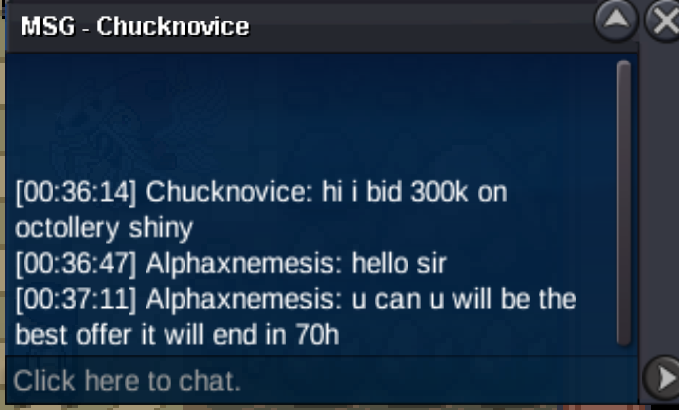The height and width of the screenshot is (410, 679).
Task: Click 'hi i bid' text in first message
Action: pyautogui.click(x=362, y=191)
